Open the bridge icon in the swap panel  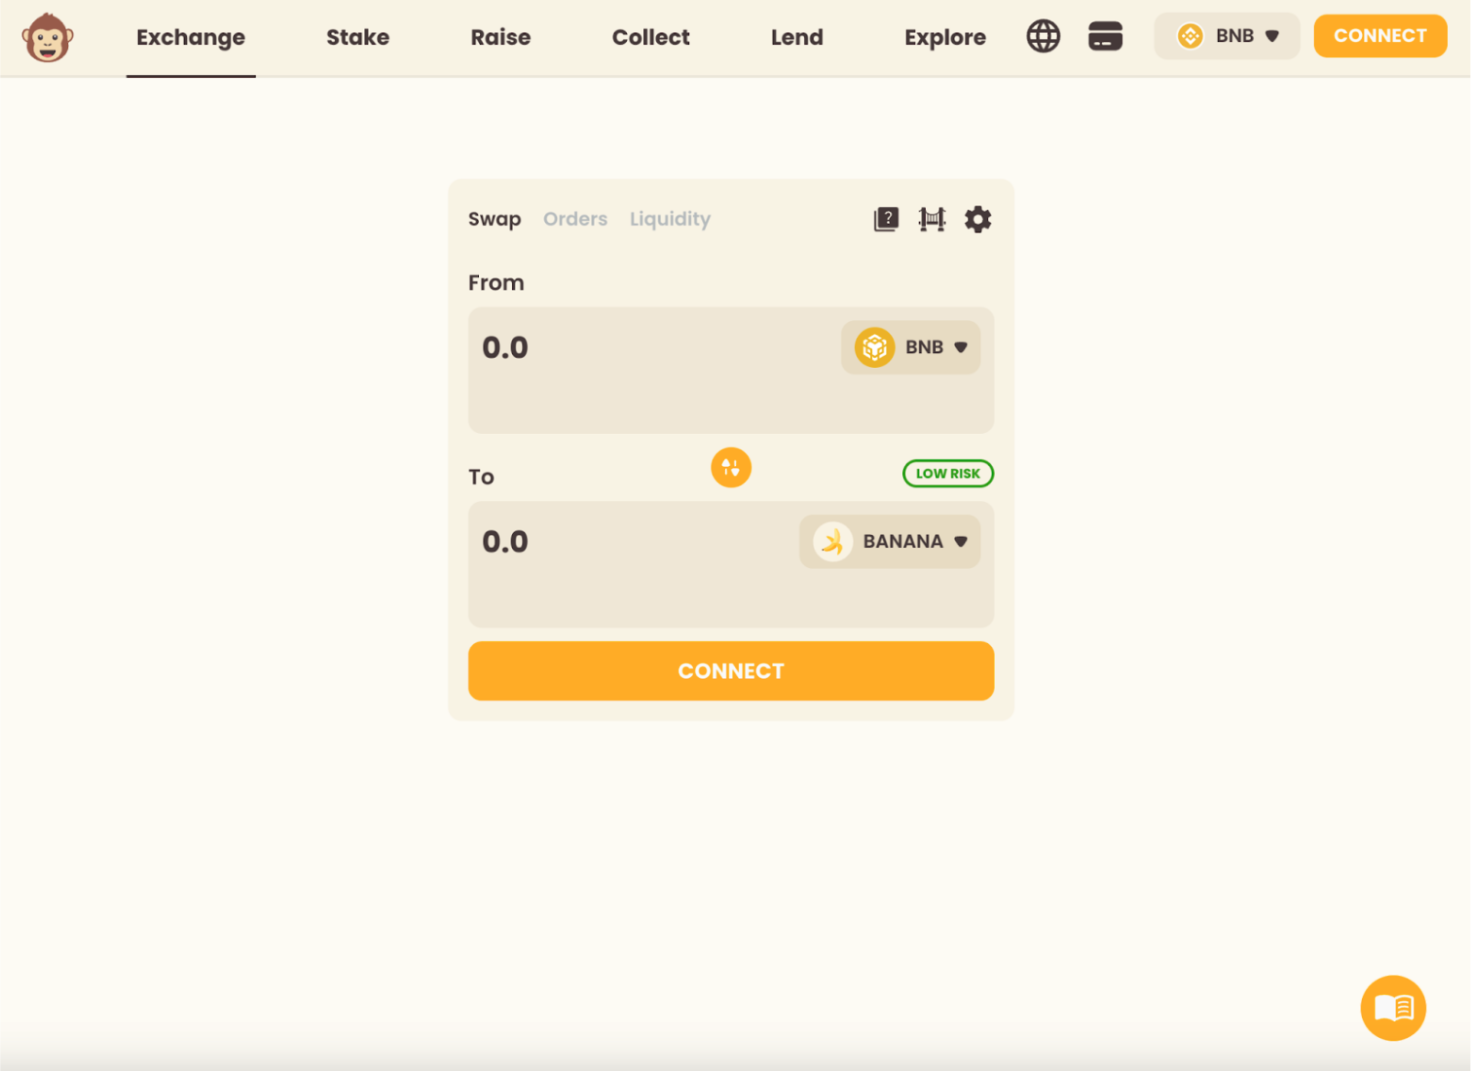932,219
